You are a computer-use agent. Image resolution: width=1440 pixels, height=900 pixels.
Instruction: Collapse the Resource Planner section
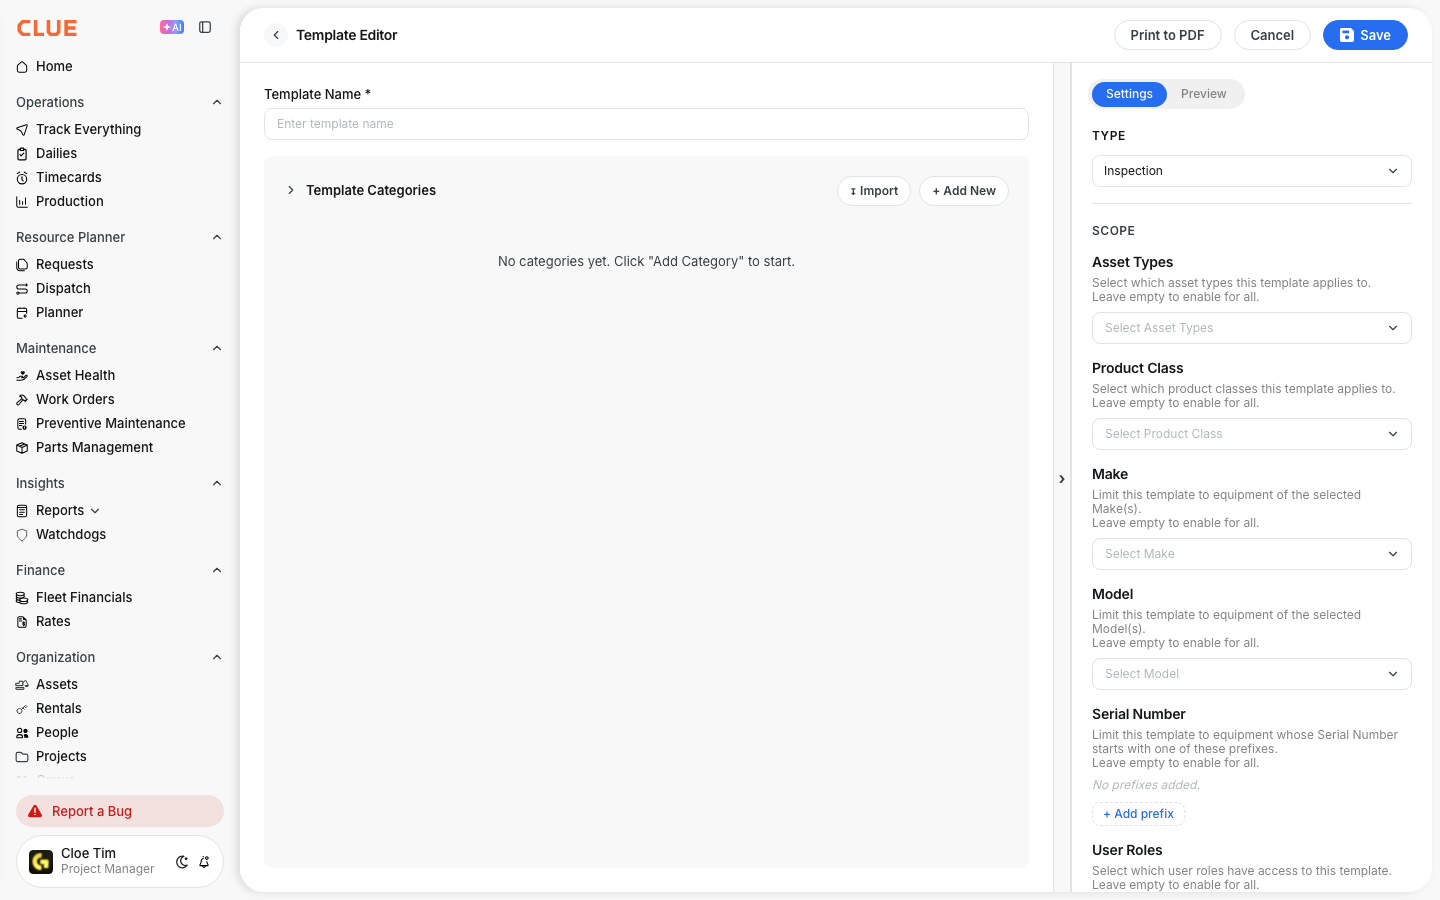217,237
